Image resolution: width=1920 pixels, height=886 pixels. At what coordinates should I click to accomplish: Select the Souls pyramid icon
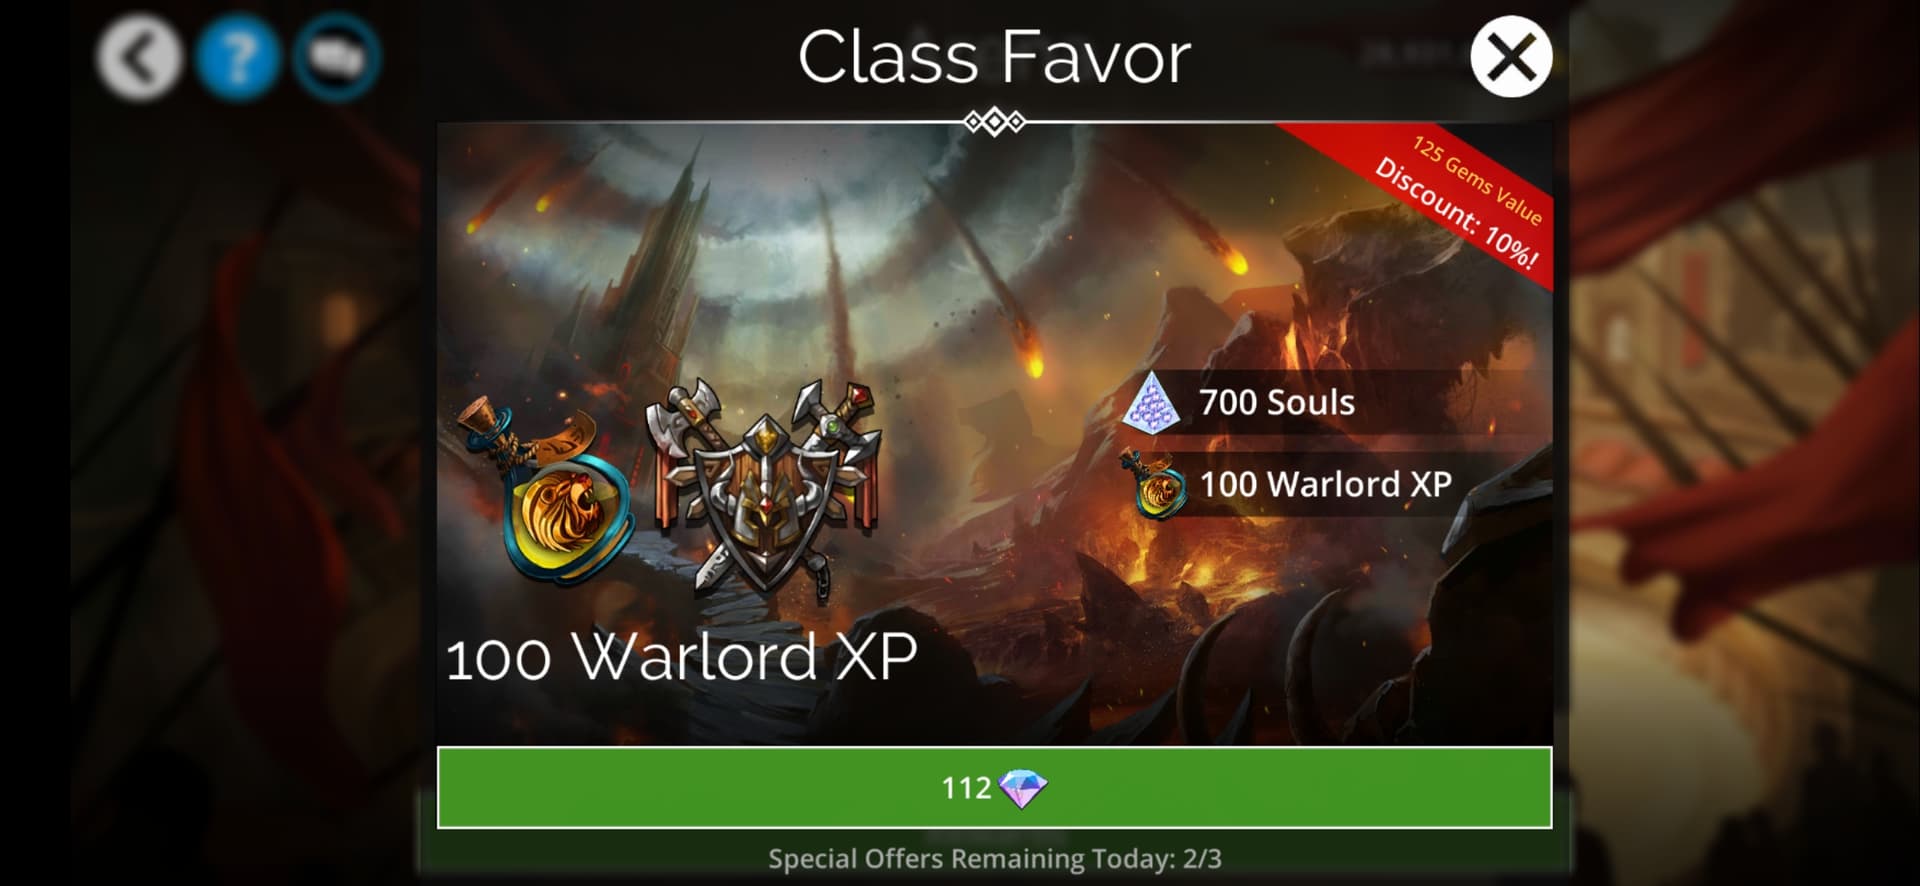tap(1151, 403)
